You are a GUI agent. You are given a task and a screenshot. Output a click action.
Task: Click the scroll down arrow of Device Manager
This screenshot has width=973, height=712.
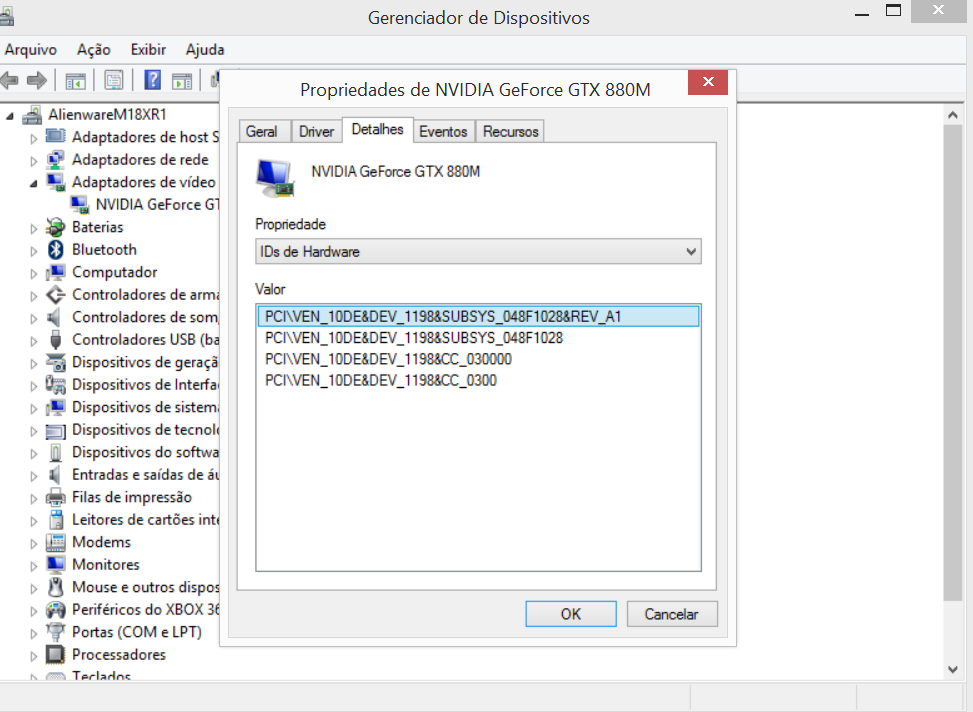coord(953,669)
